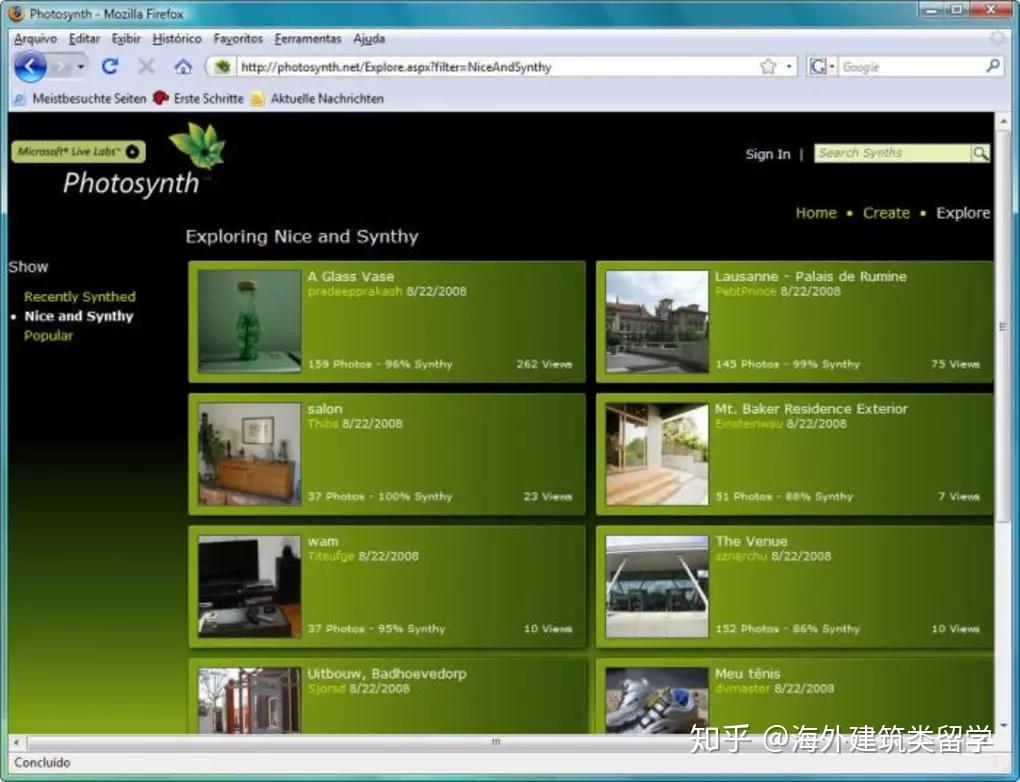Screen dimensions: 1020x782
Task: Click '37 Photos - 100% Synthy' text
Action: [380, 496]
